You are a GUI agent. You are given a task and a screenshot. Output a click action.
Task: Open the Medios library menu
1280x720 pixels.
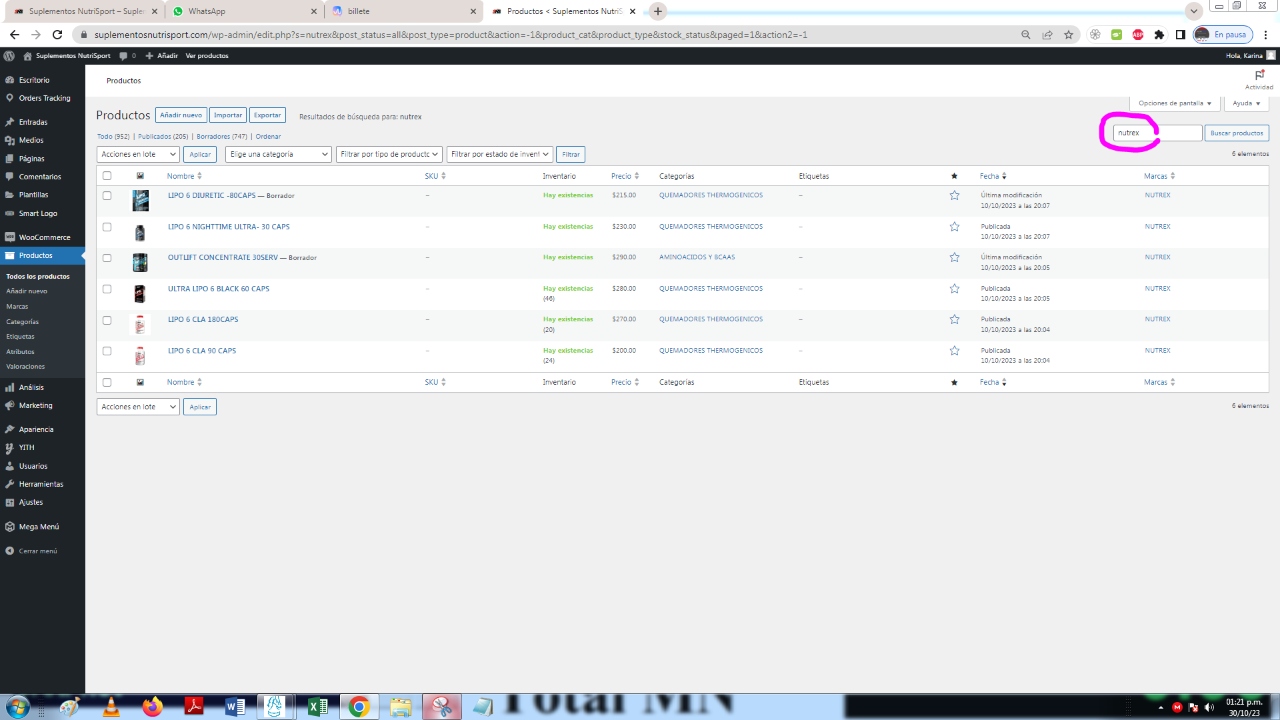point(31,140)
